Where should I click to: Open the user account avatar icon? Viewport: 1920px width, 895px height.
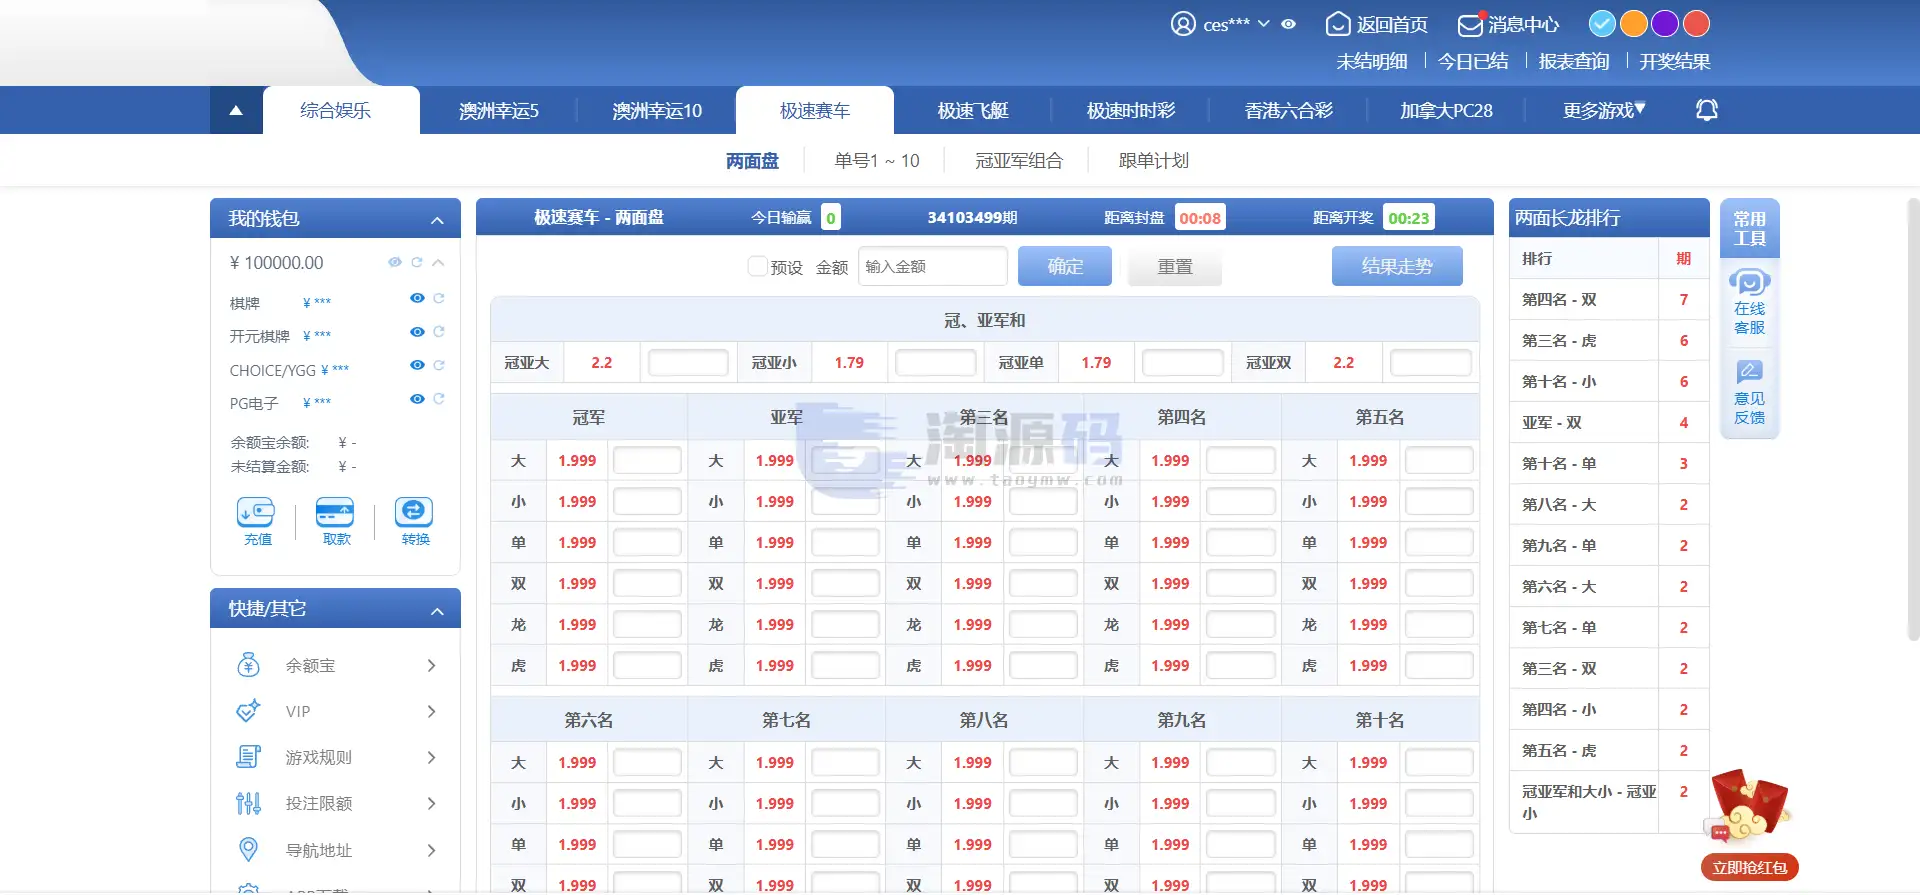tap(1183, 24)
